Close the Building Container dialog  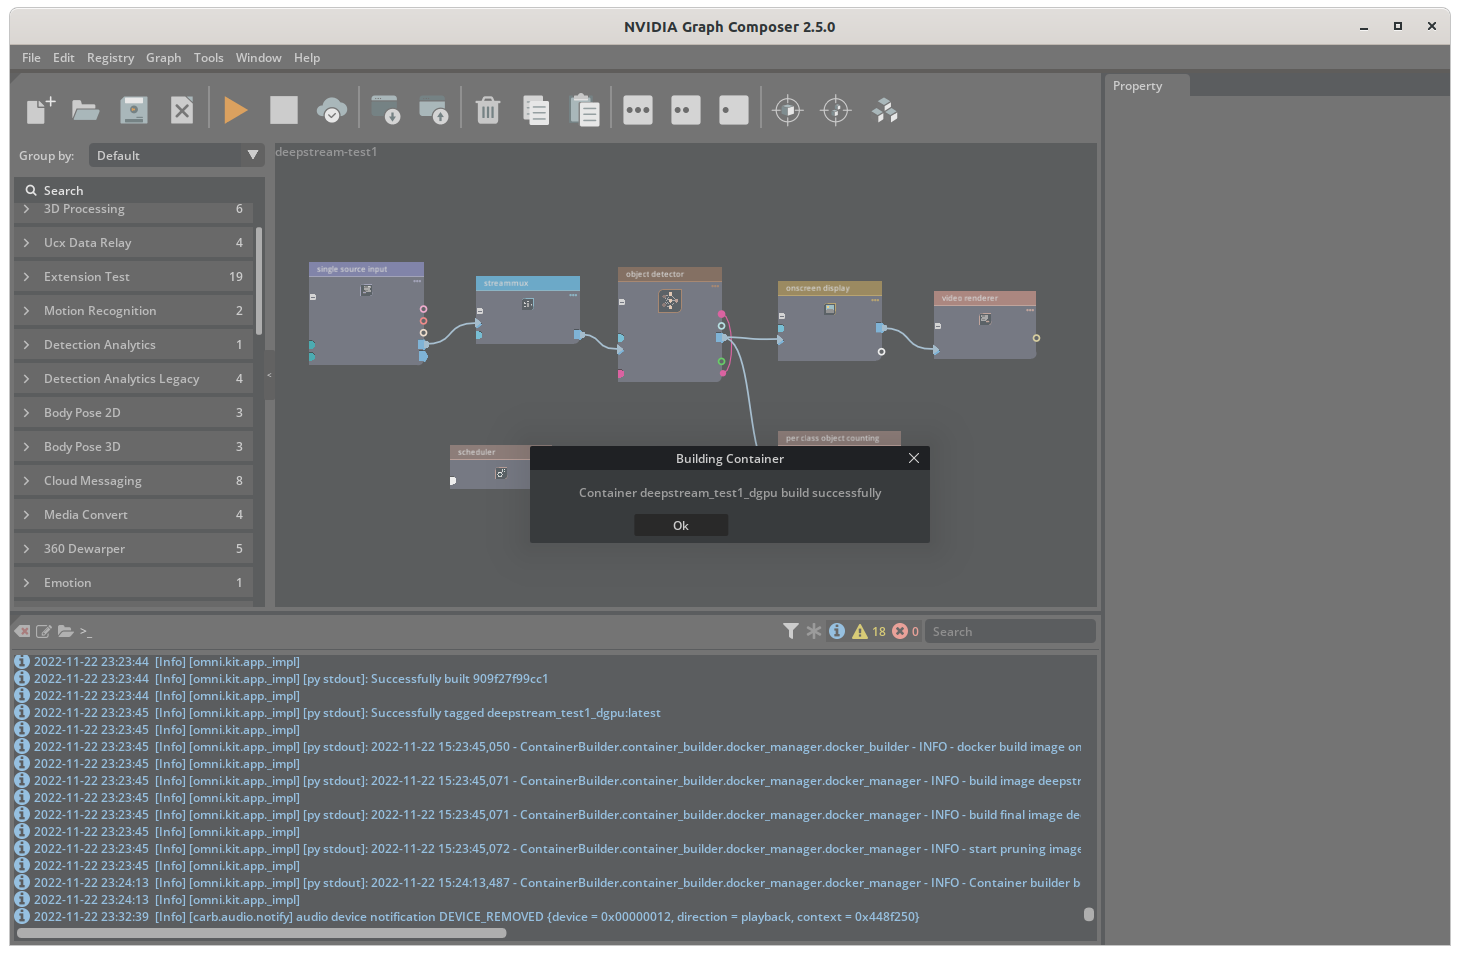click(914, 458)
